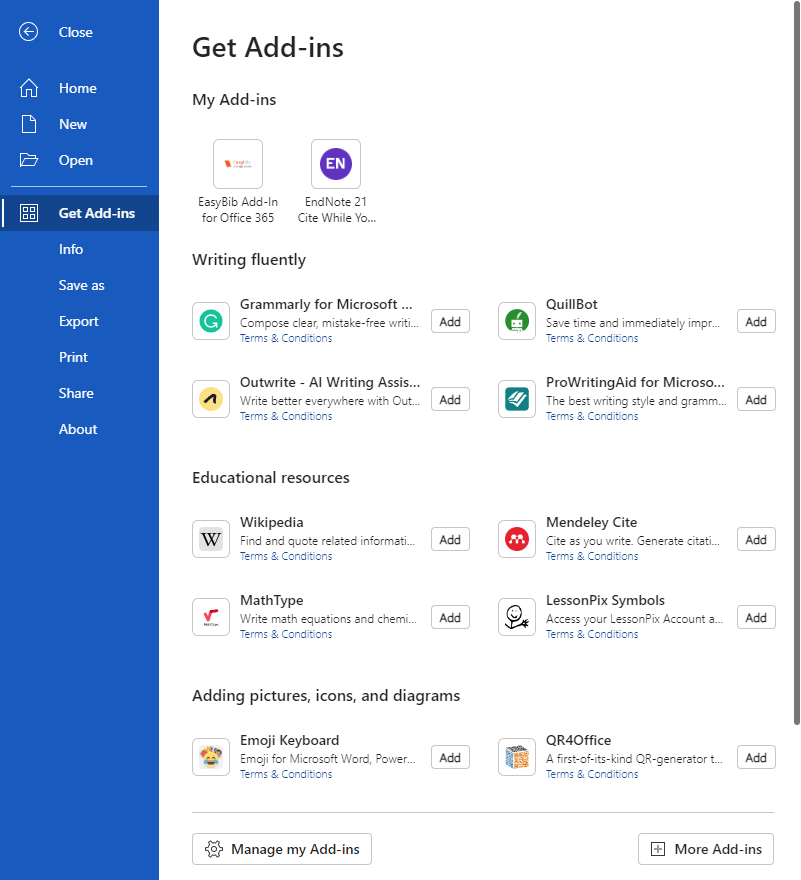Click the Home house icon
The height and width of the screenshot is (880, 801).
29,88
